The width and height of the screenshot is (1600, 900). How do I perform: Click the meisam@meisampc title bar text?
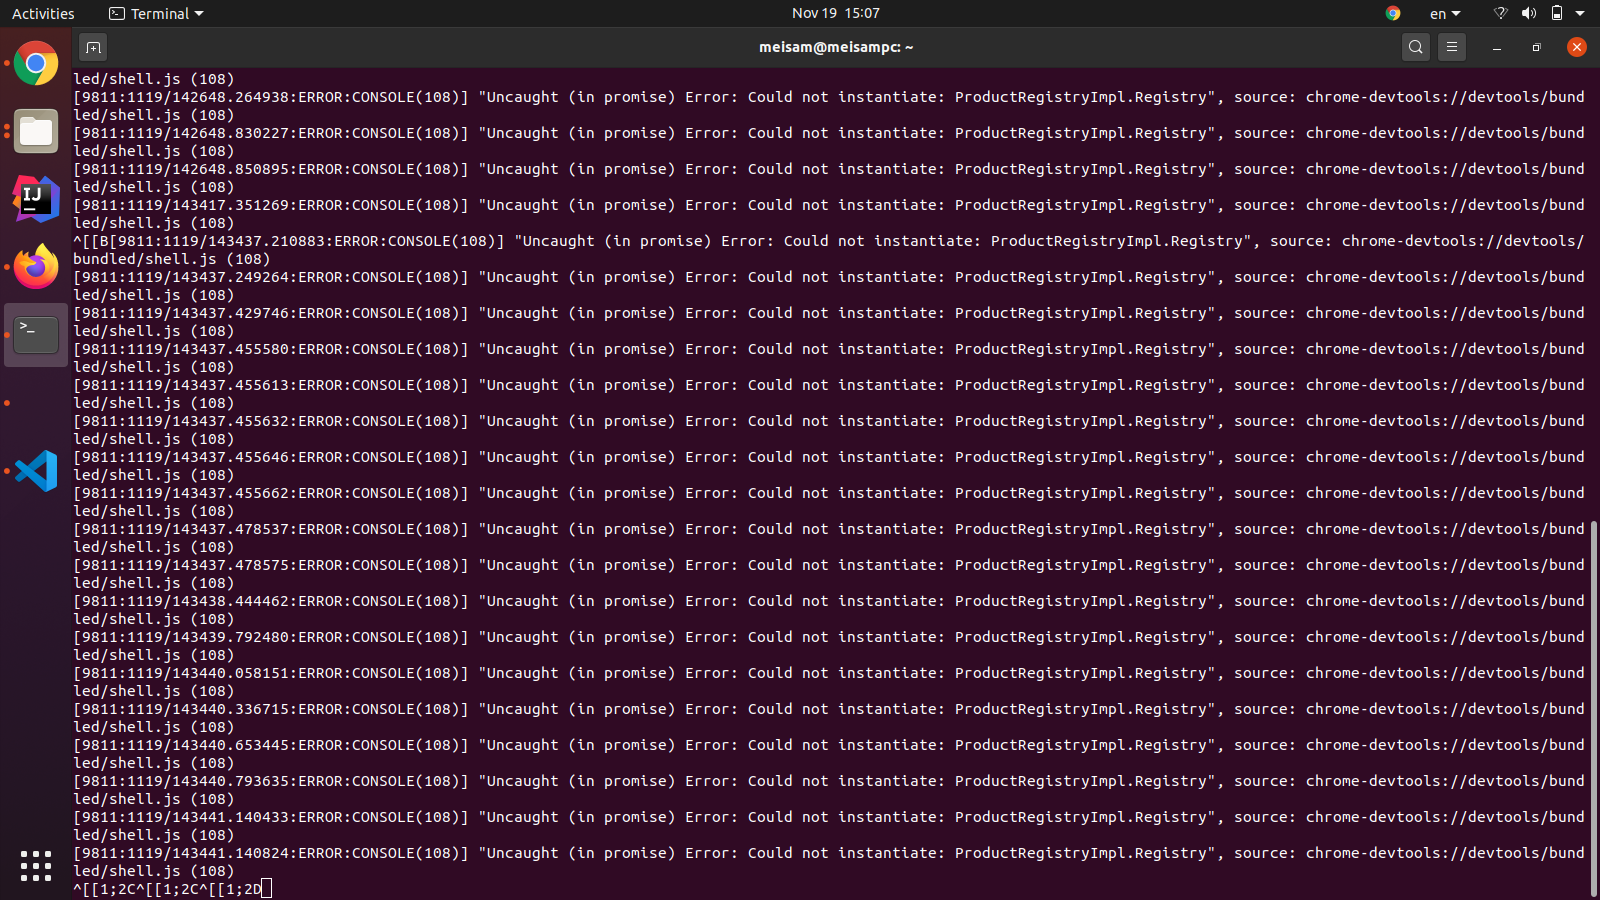[836, 46]
